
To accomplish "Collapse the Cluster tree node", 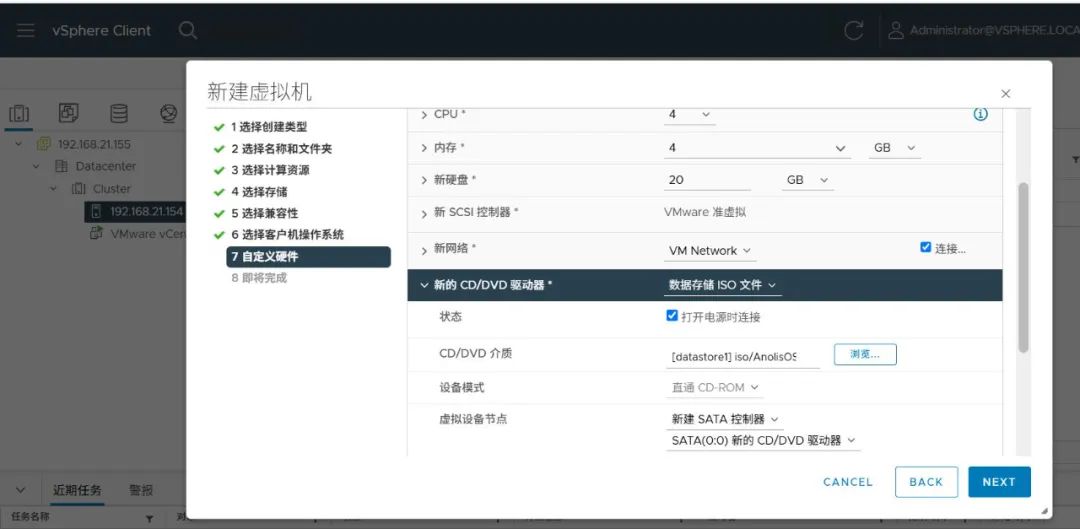I will point(54,188).
